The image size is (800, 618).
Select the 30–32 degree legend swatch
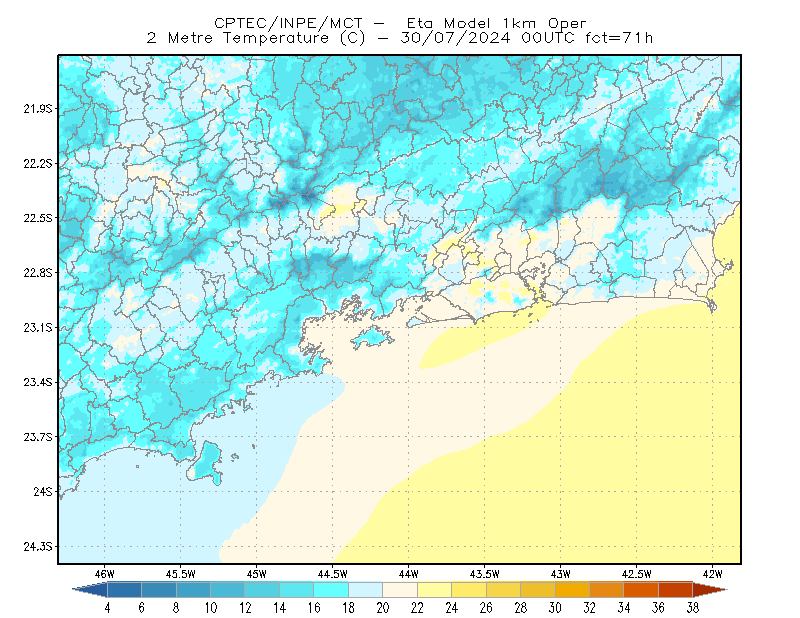point(572,590)
